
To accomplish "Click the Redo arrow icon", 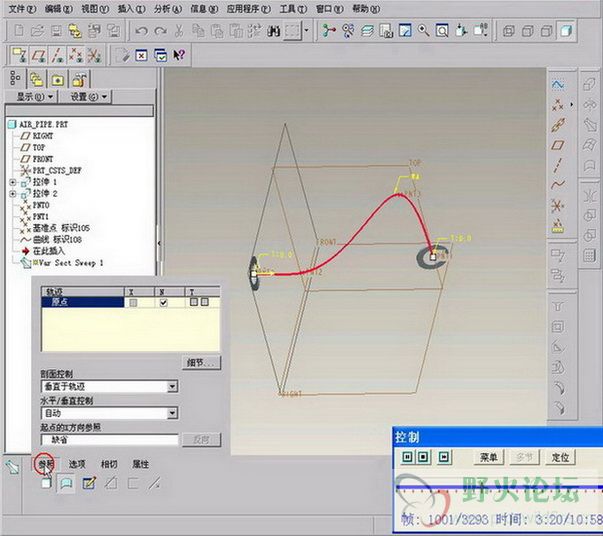I will 160,31.
